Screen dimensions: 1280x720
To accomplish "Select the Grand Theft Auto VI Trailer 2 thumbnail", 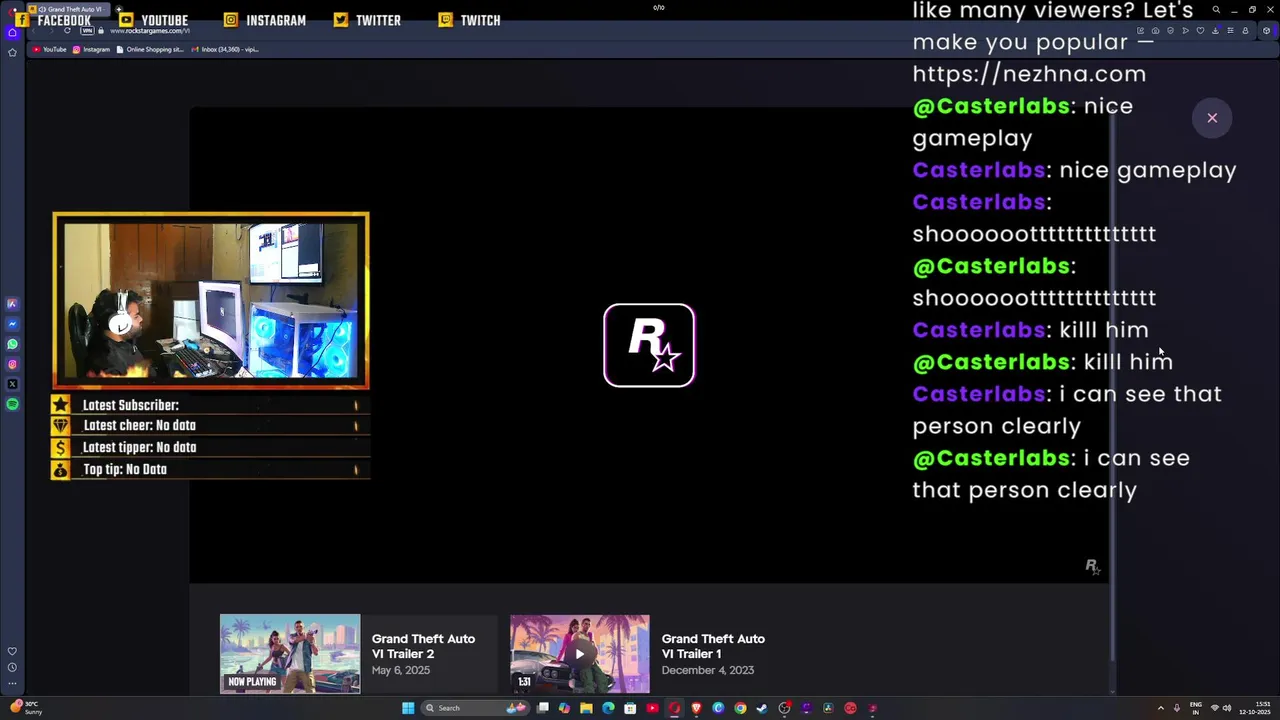I will coord(290,654).
